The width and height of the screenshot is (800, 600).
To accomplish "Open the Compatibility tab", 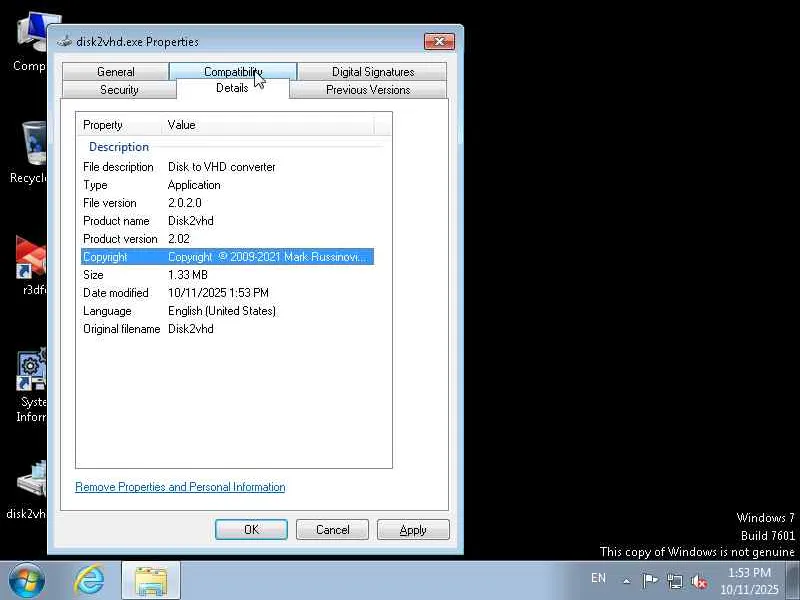I will point(233,72).
